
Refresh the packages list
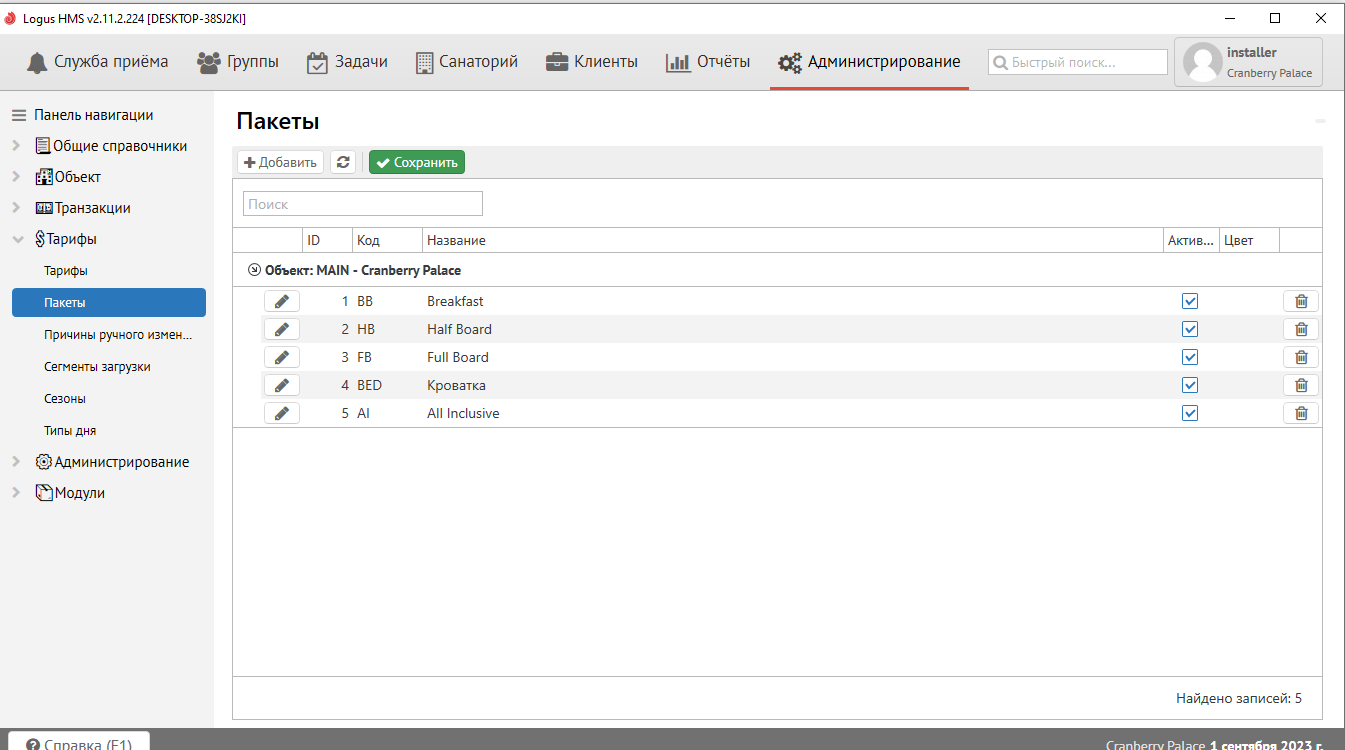click(x=343, y=162)
